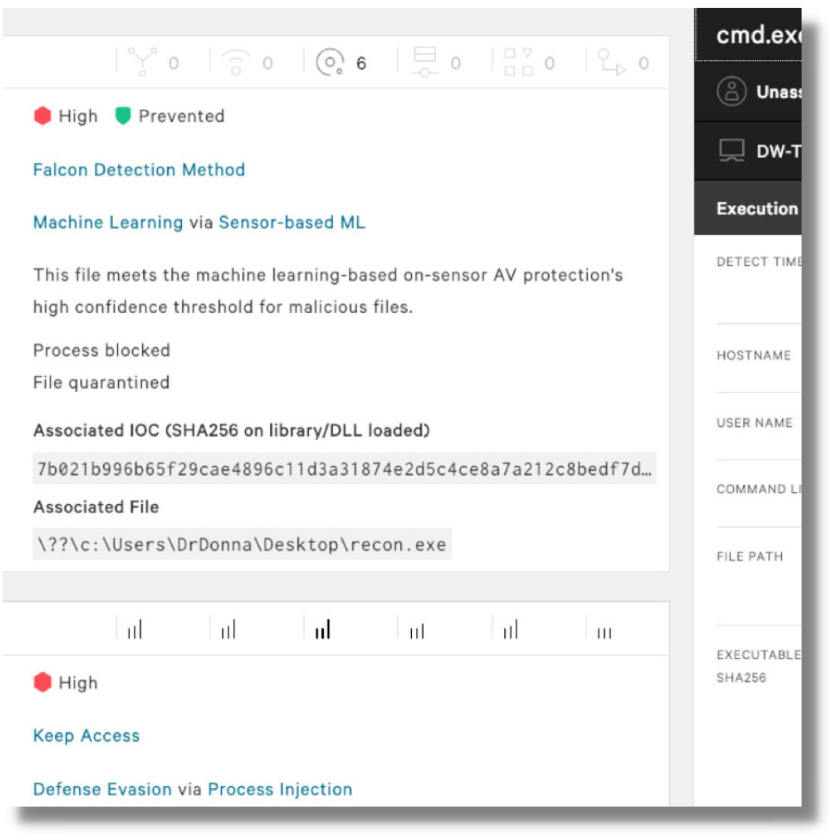Open the Defense Evasion link
This screenshot has width=832, height=840.
point(102,789)
